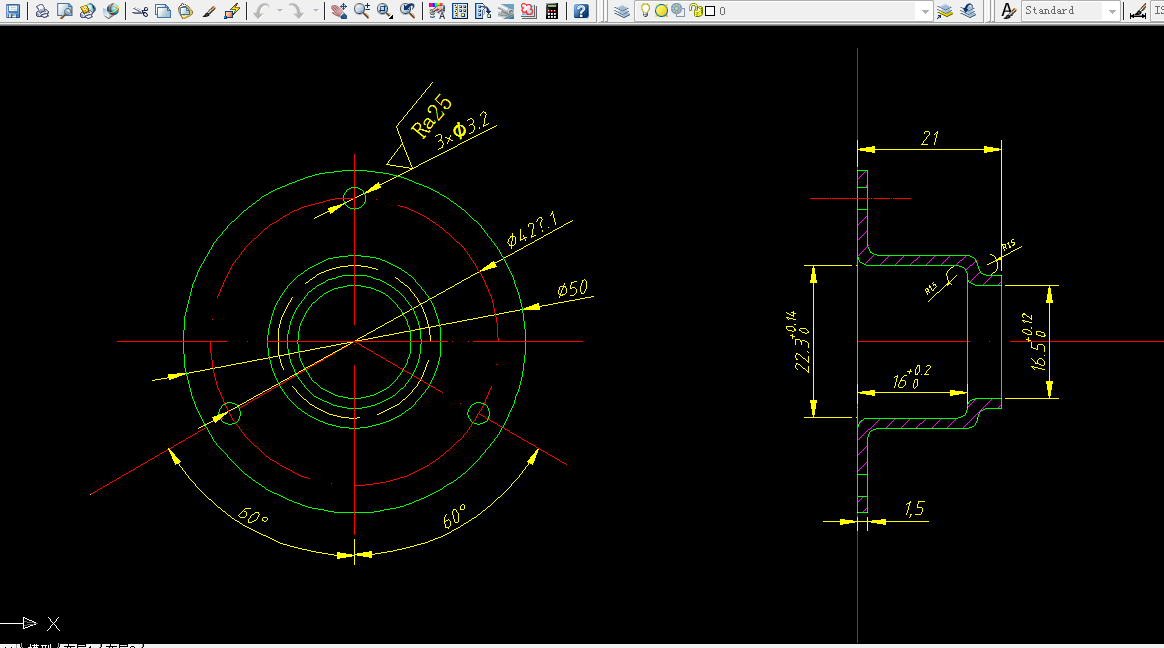Open the DesignCenter icon

(460, 10)
